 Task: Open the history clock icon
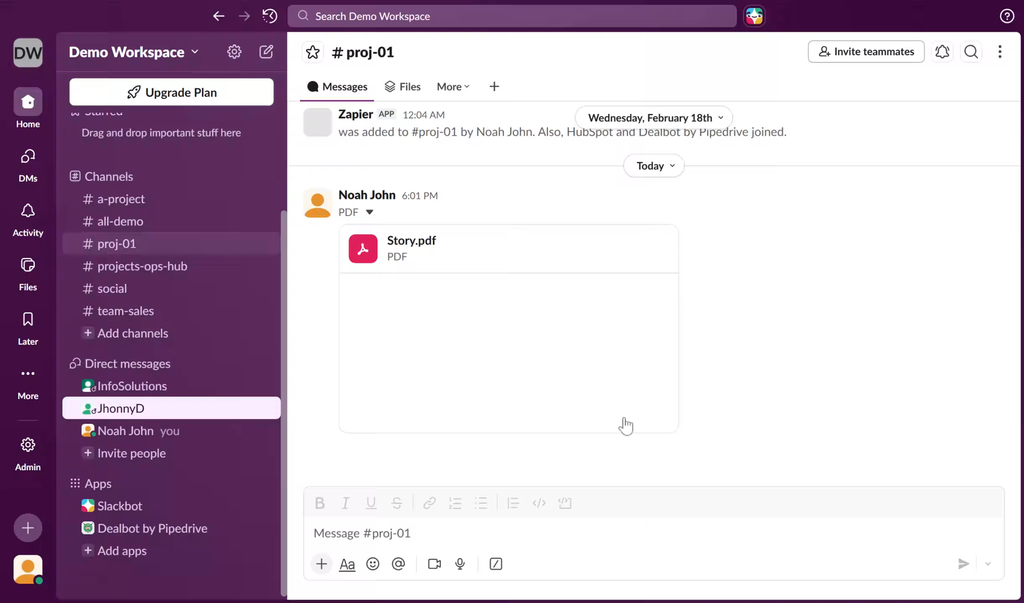[x=270, y=16]
